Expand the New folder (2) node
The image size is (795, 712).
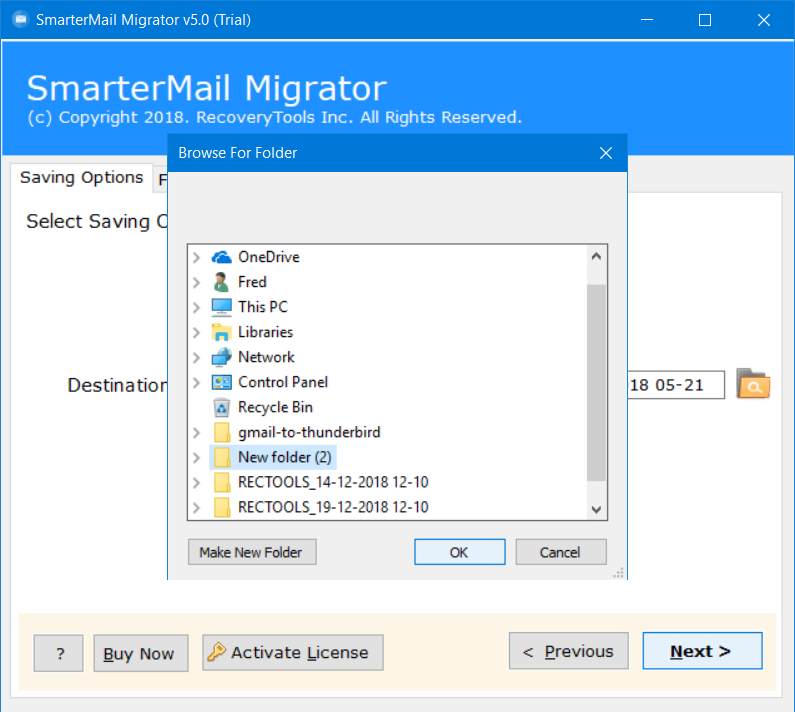[197, 457]
